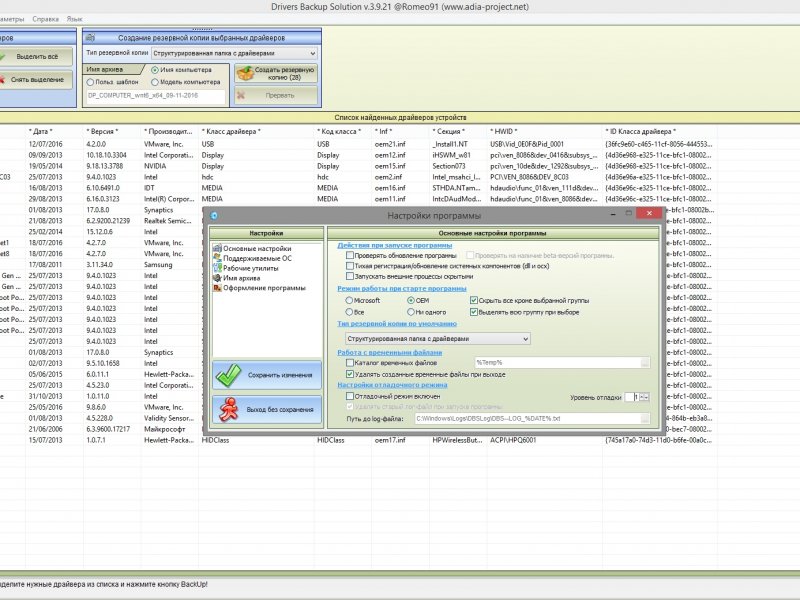
Task: Select Имя архива in the settings list
Action: [241, 278]
